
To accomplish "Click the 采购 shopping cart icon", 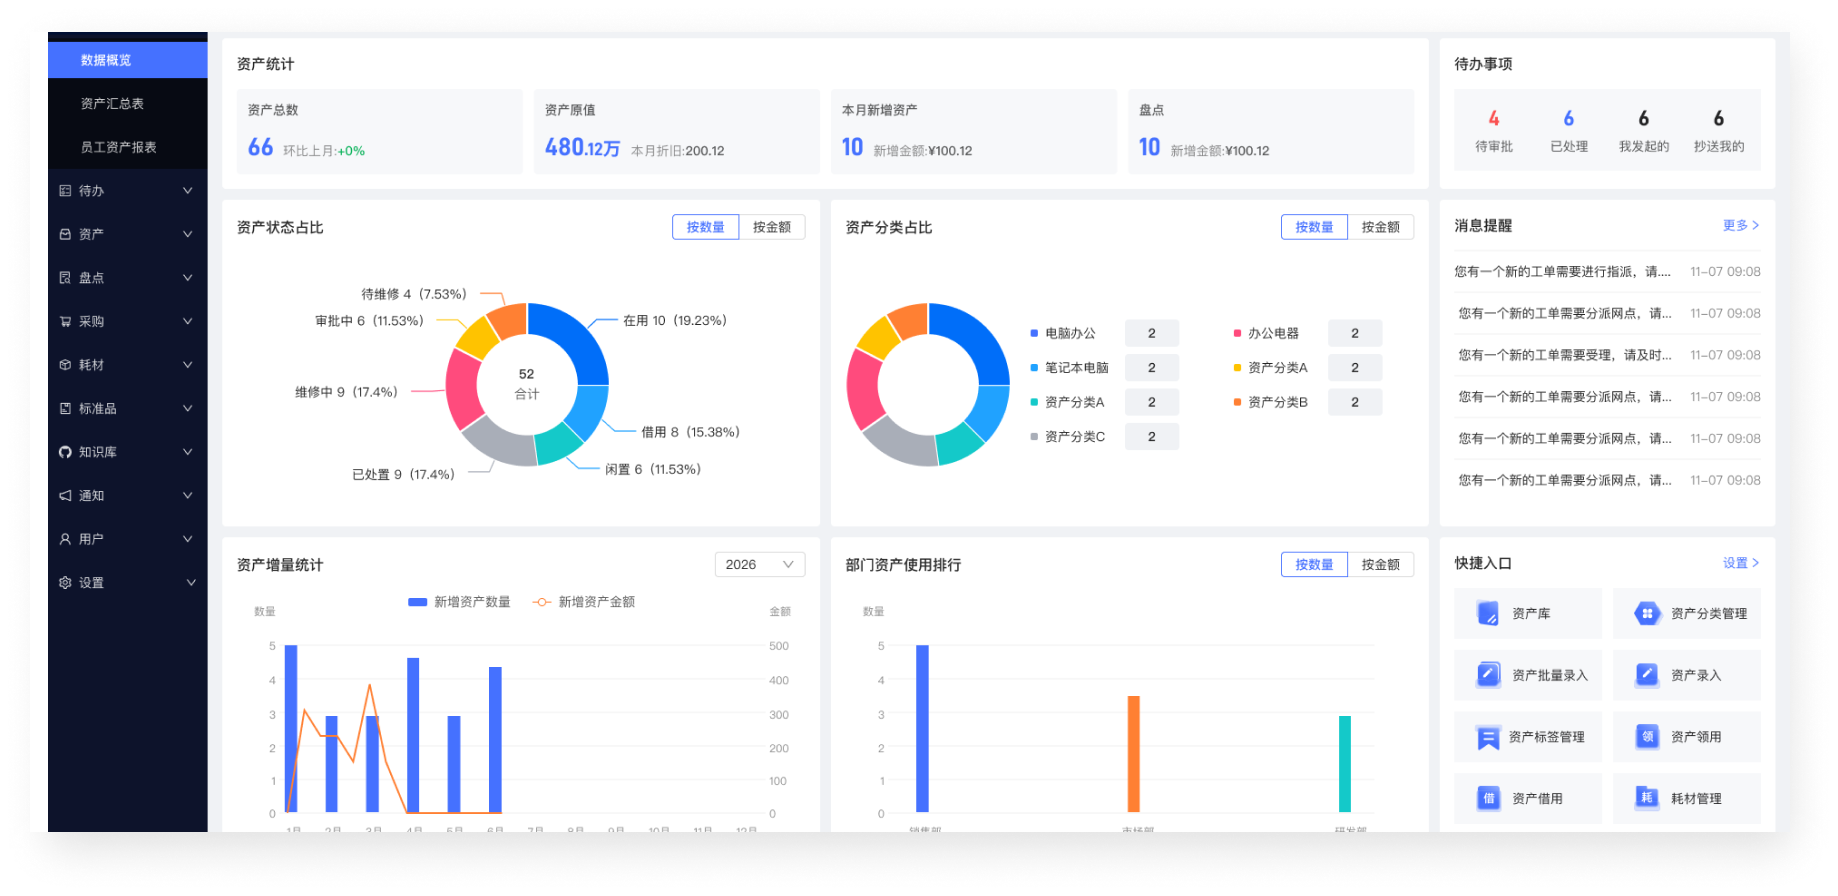I will click(65, 321).
